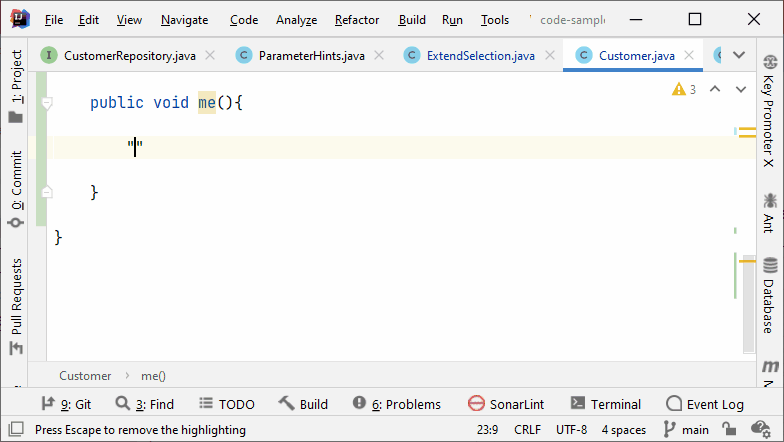Open the TODO tool window
The image size is (784, 442).
point(226,404)
